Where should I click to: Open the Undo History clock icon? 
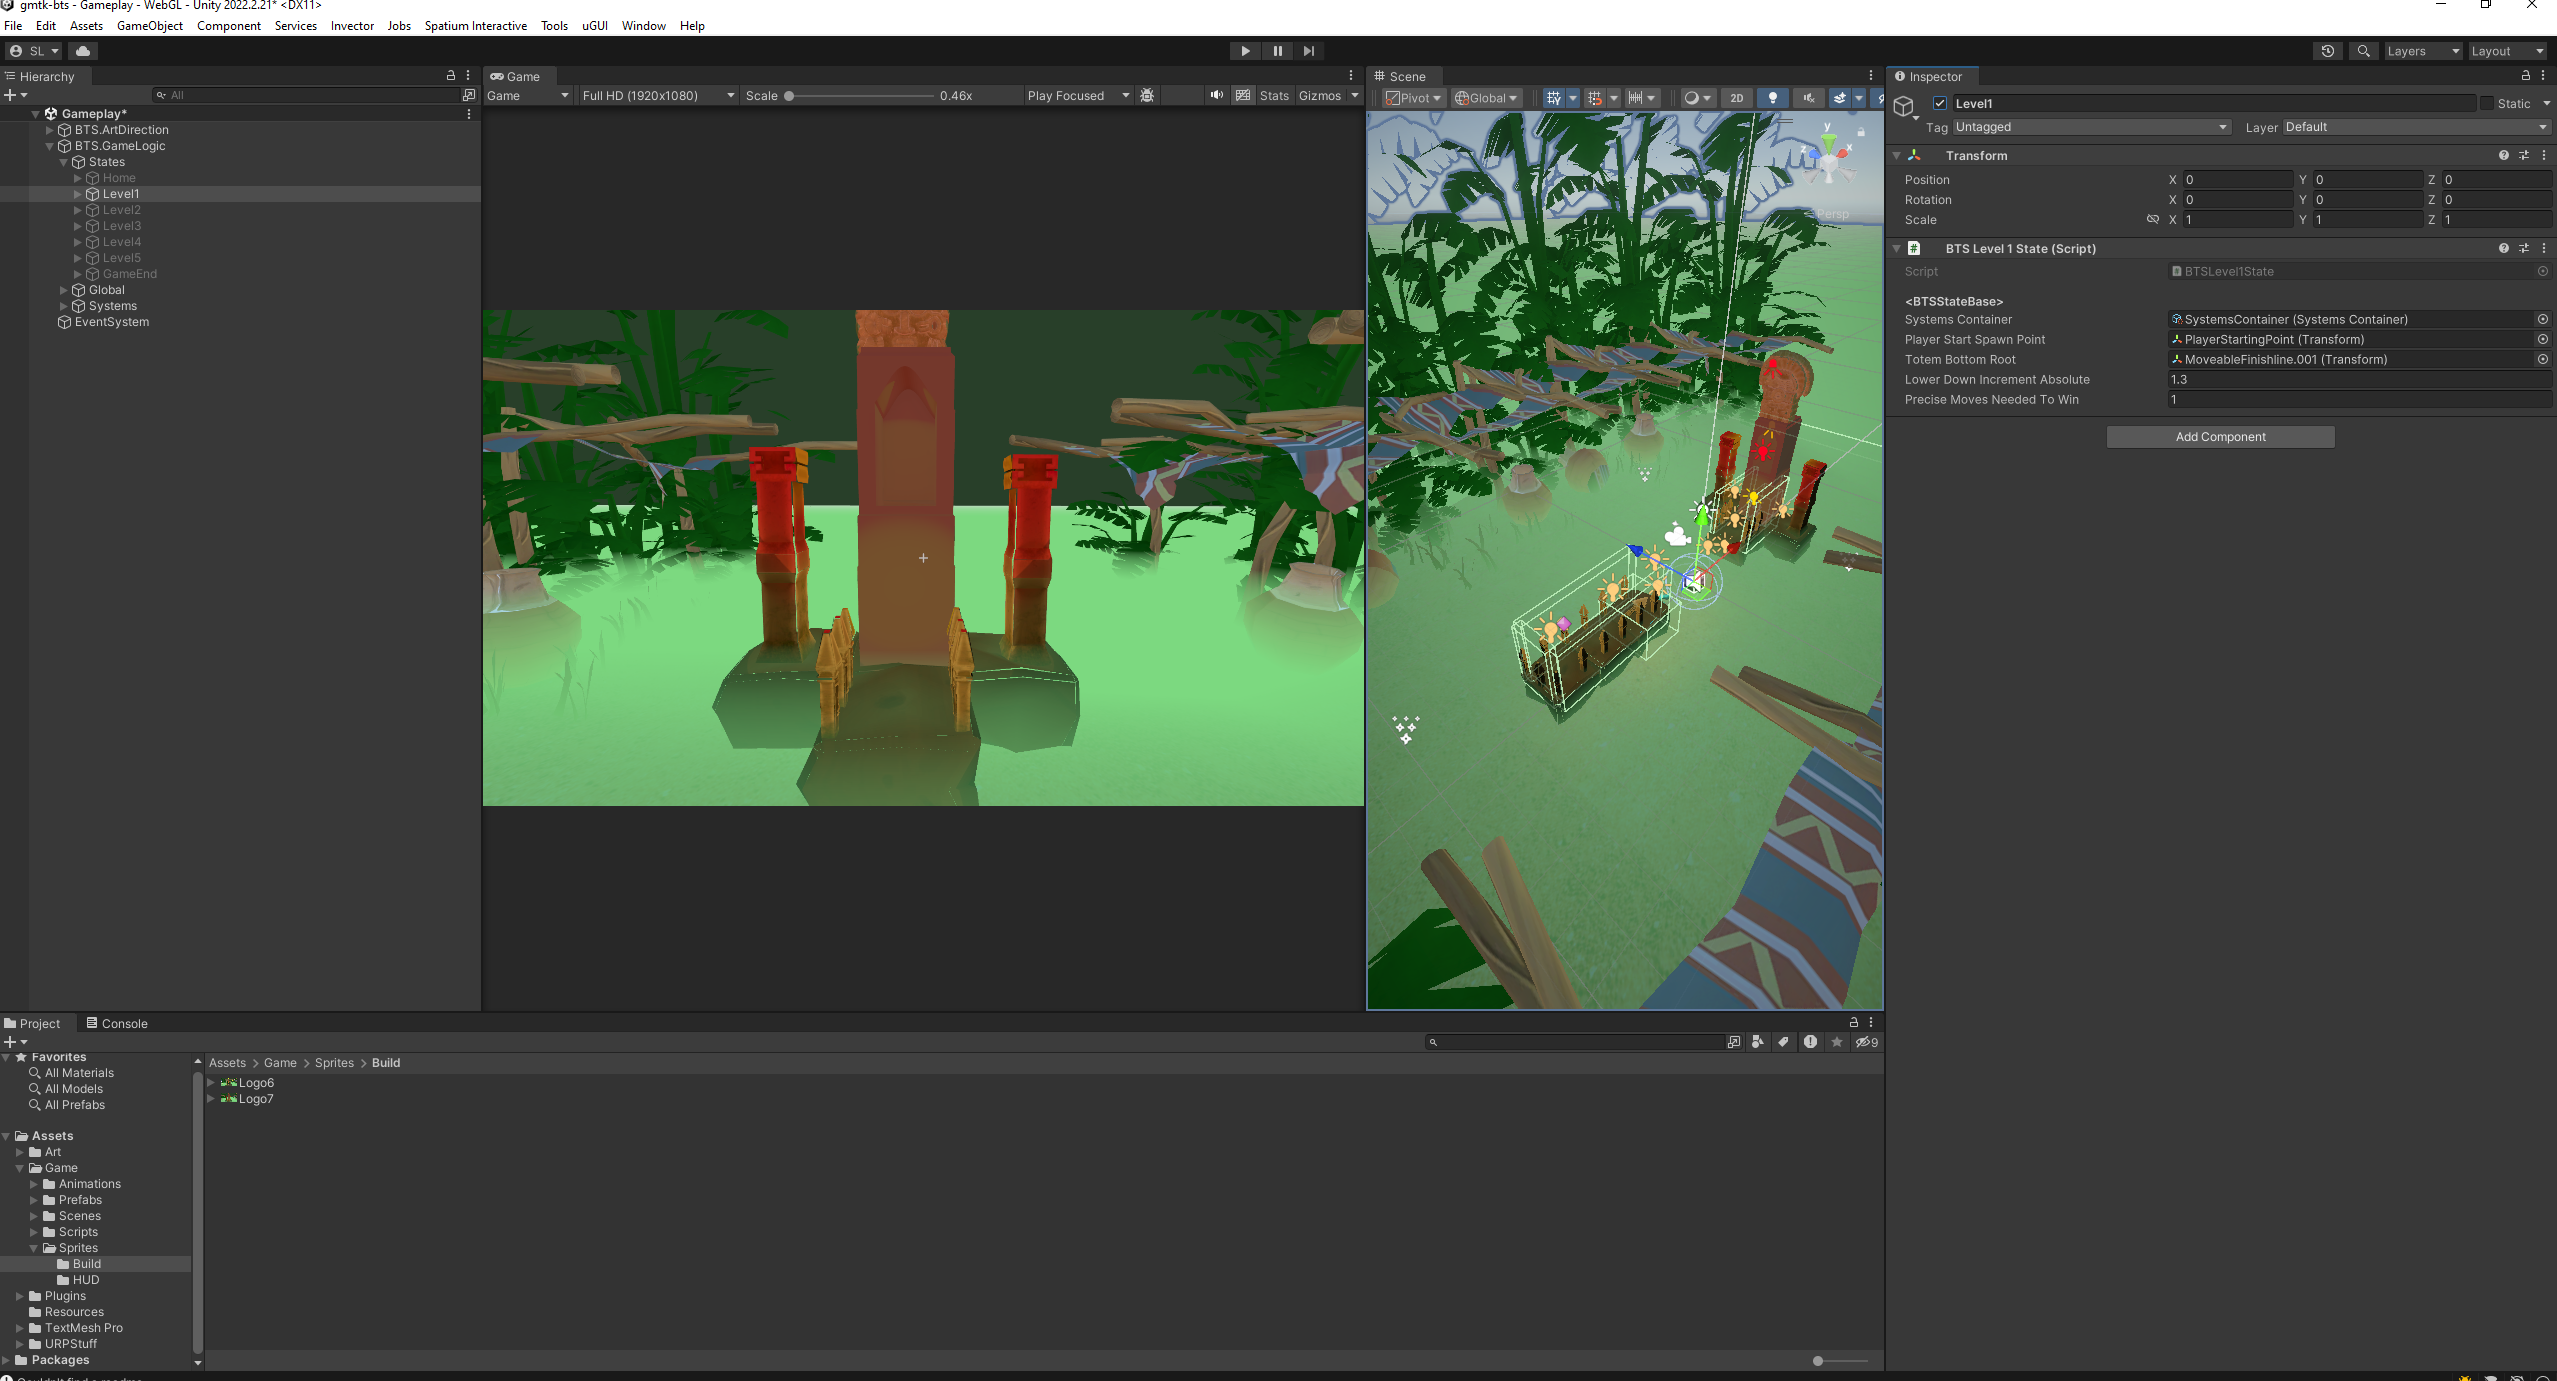pyautogui.click(x=2327, y=51)
